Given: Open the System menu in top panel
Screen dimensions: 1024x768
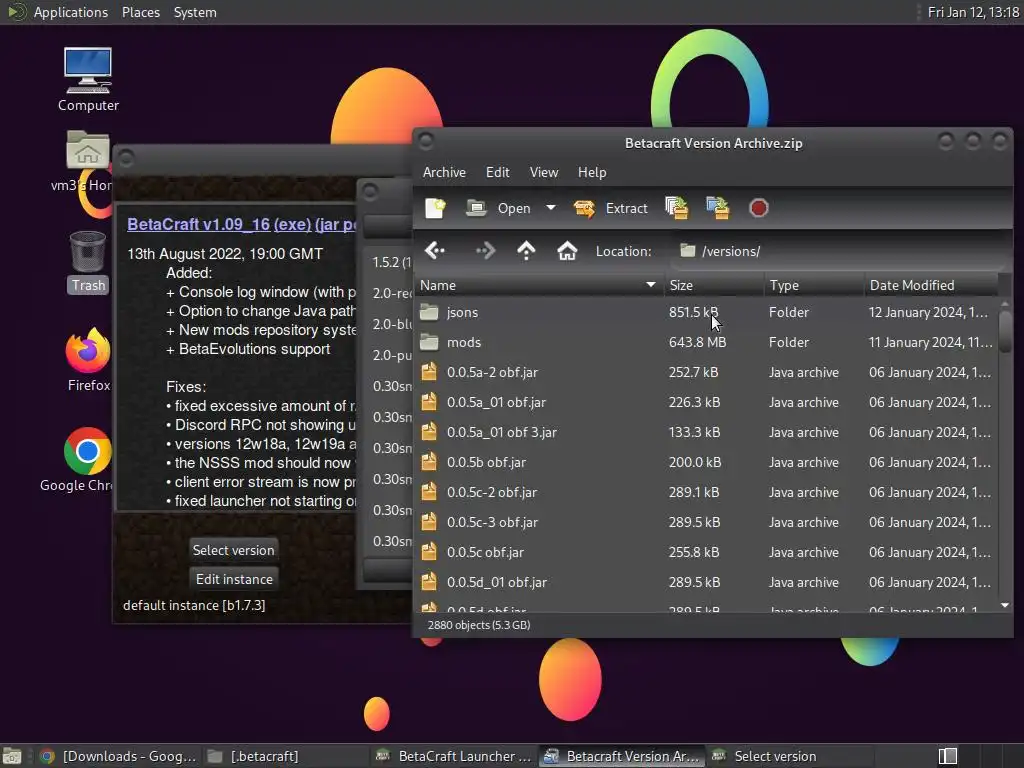Looking at the screenshot, I should tap(195, 12).
